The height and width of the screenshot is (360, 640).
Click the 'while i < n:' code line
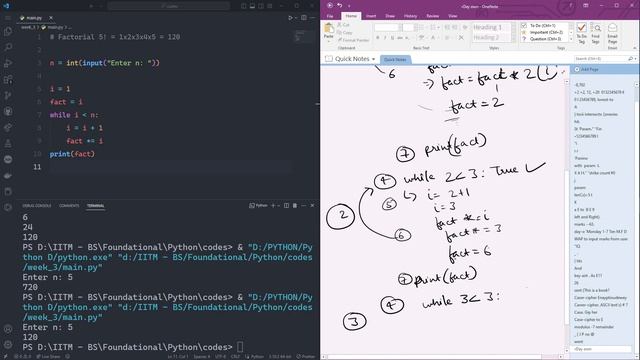coord(74,115)
